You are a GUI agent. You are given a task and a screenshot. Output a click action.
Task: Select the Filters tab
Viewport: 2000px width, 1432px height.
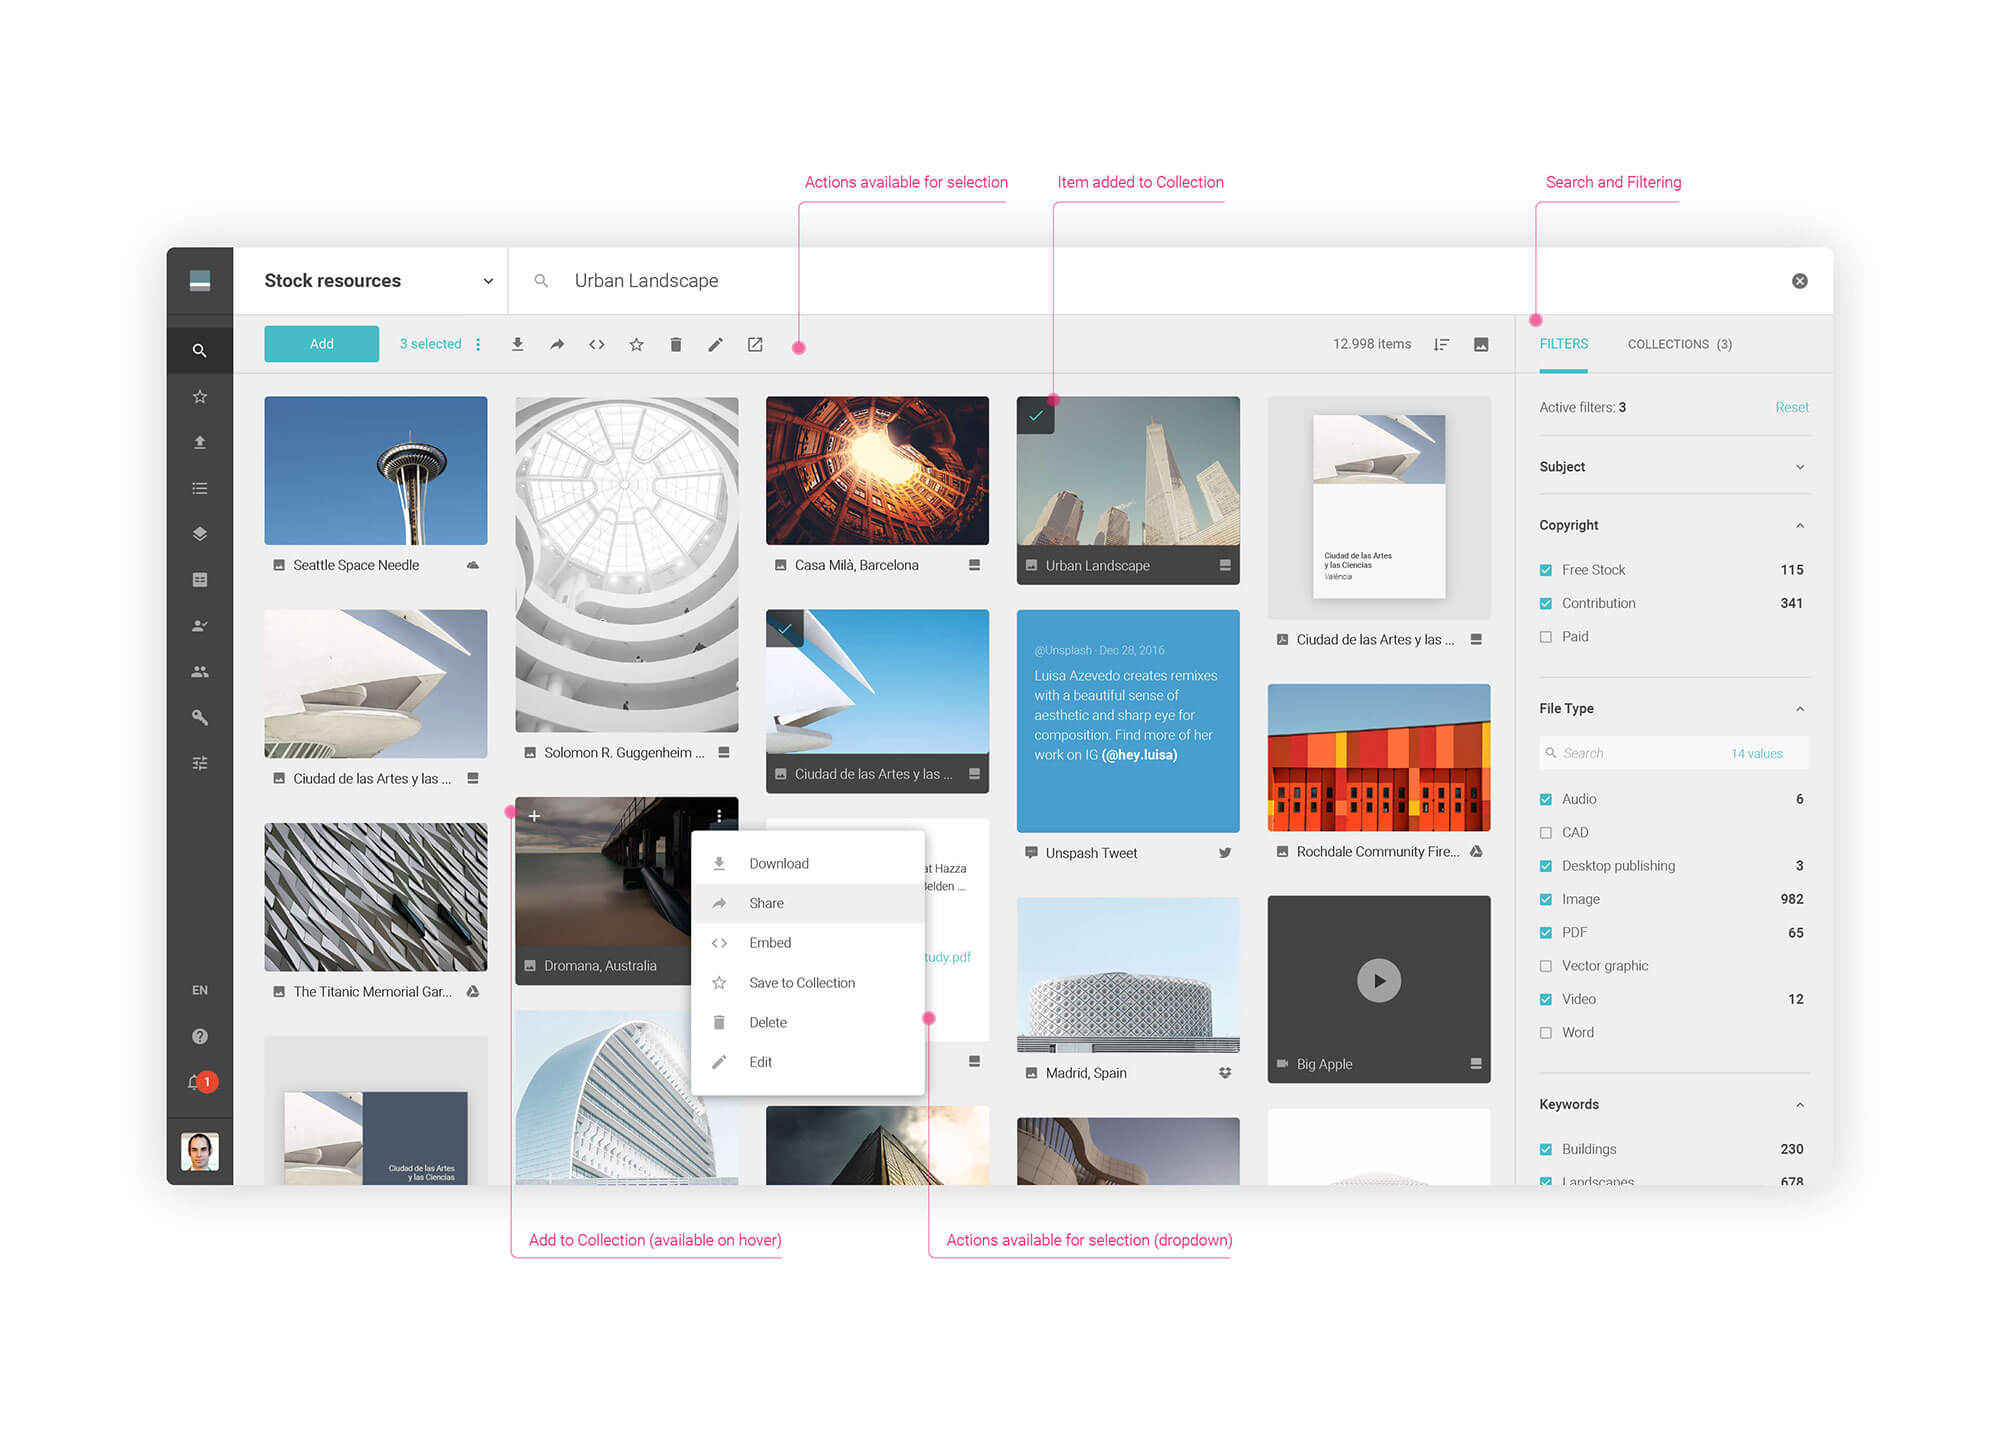[x=1564, y=344]
